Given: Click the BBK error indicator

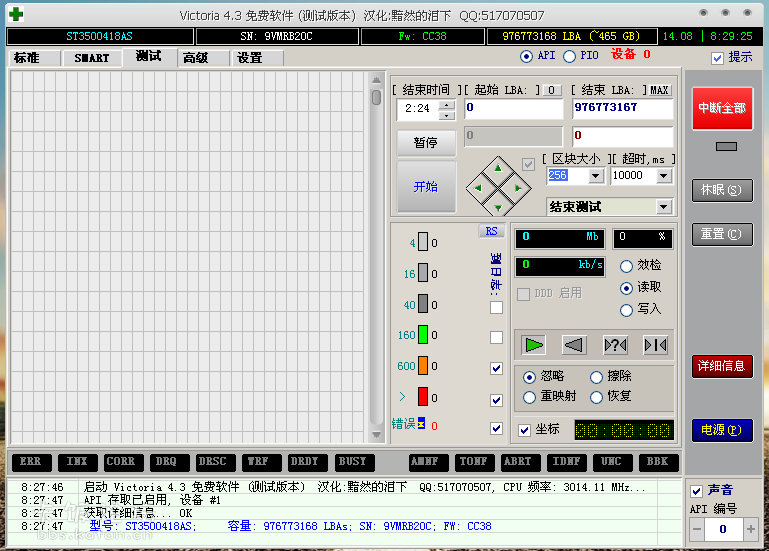Looking at the screenshot, I should click(x=658, y=462).
